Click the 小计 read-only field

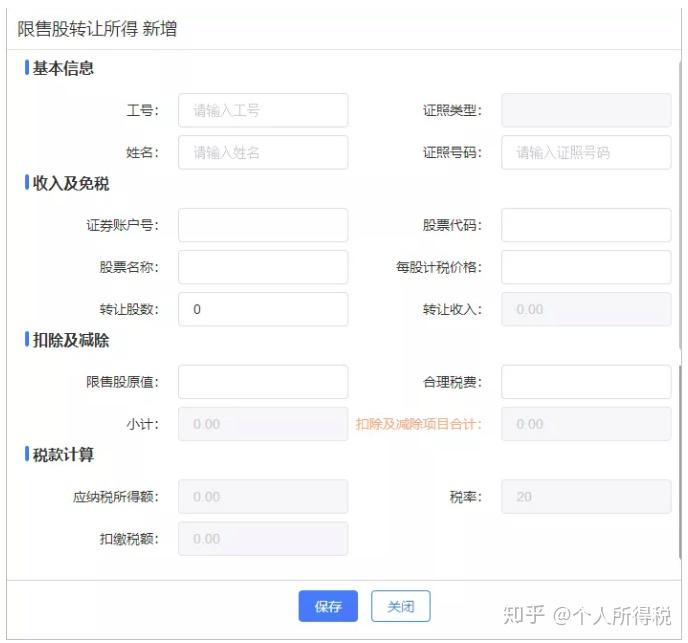point(263,424)
